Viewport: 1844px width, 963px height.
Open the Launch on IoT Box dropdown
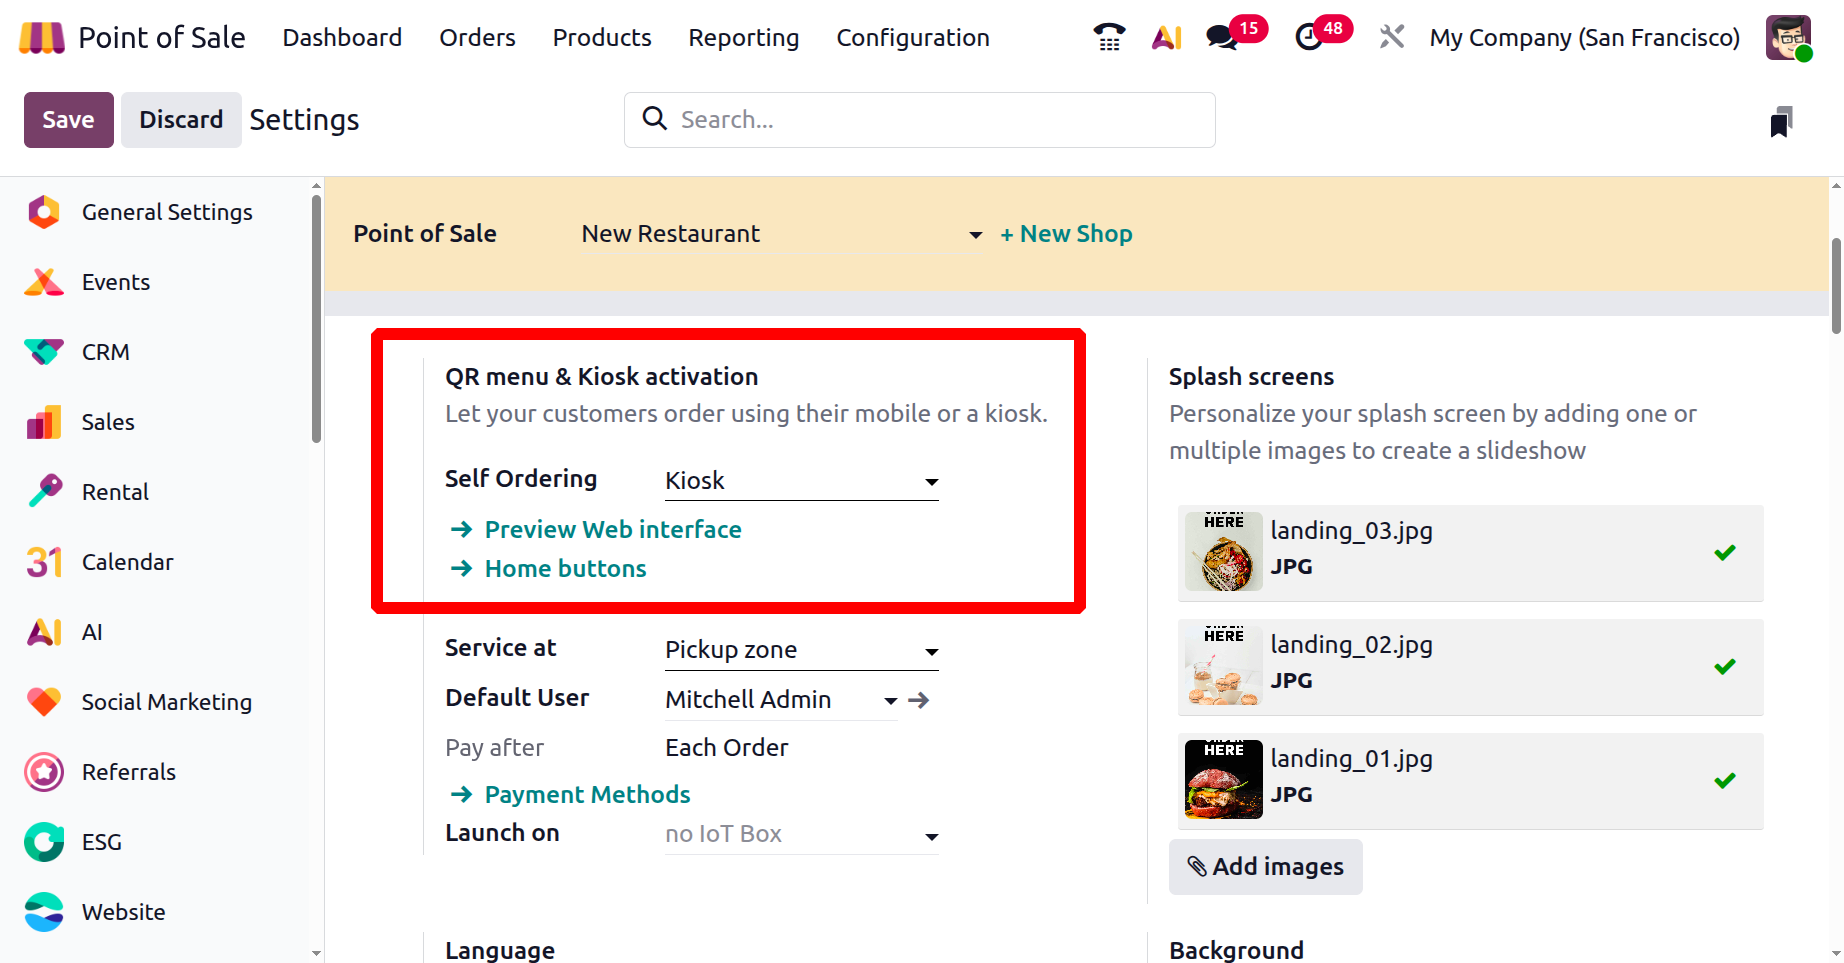pyautogui.click(x=801, y=835)
